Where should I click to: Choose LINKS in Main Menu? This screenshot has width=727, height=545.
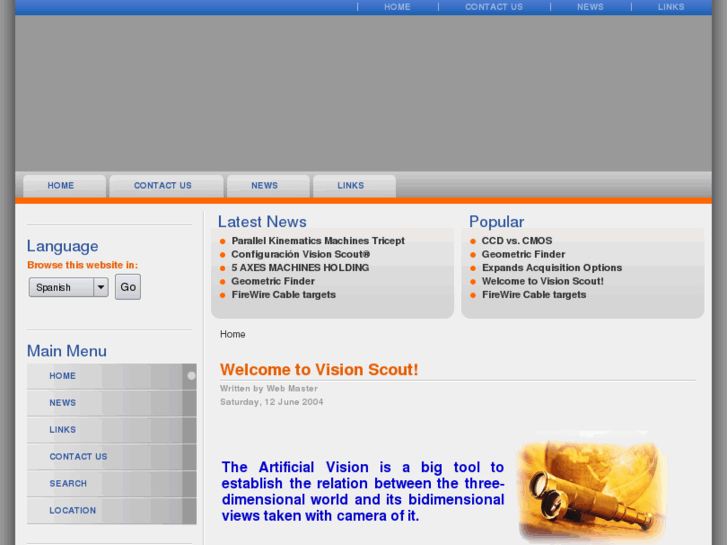pyautogui.click(x=112, y=430)
